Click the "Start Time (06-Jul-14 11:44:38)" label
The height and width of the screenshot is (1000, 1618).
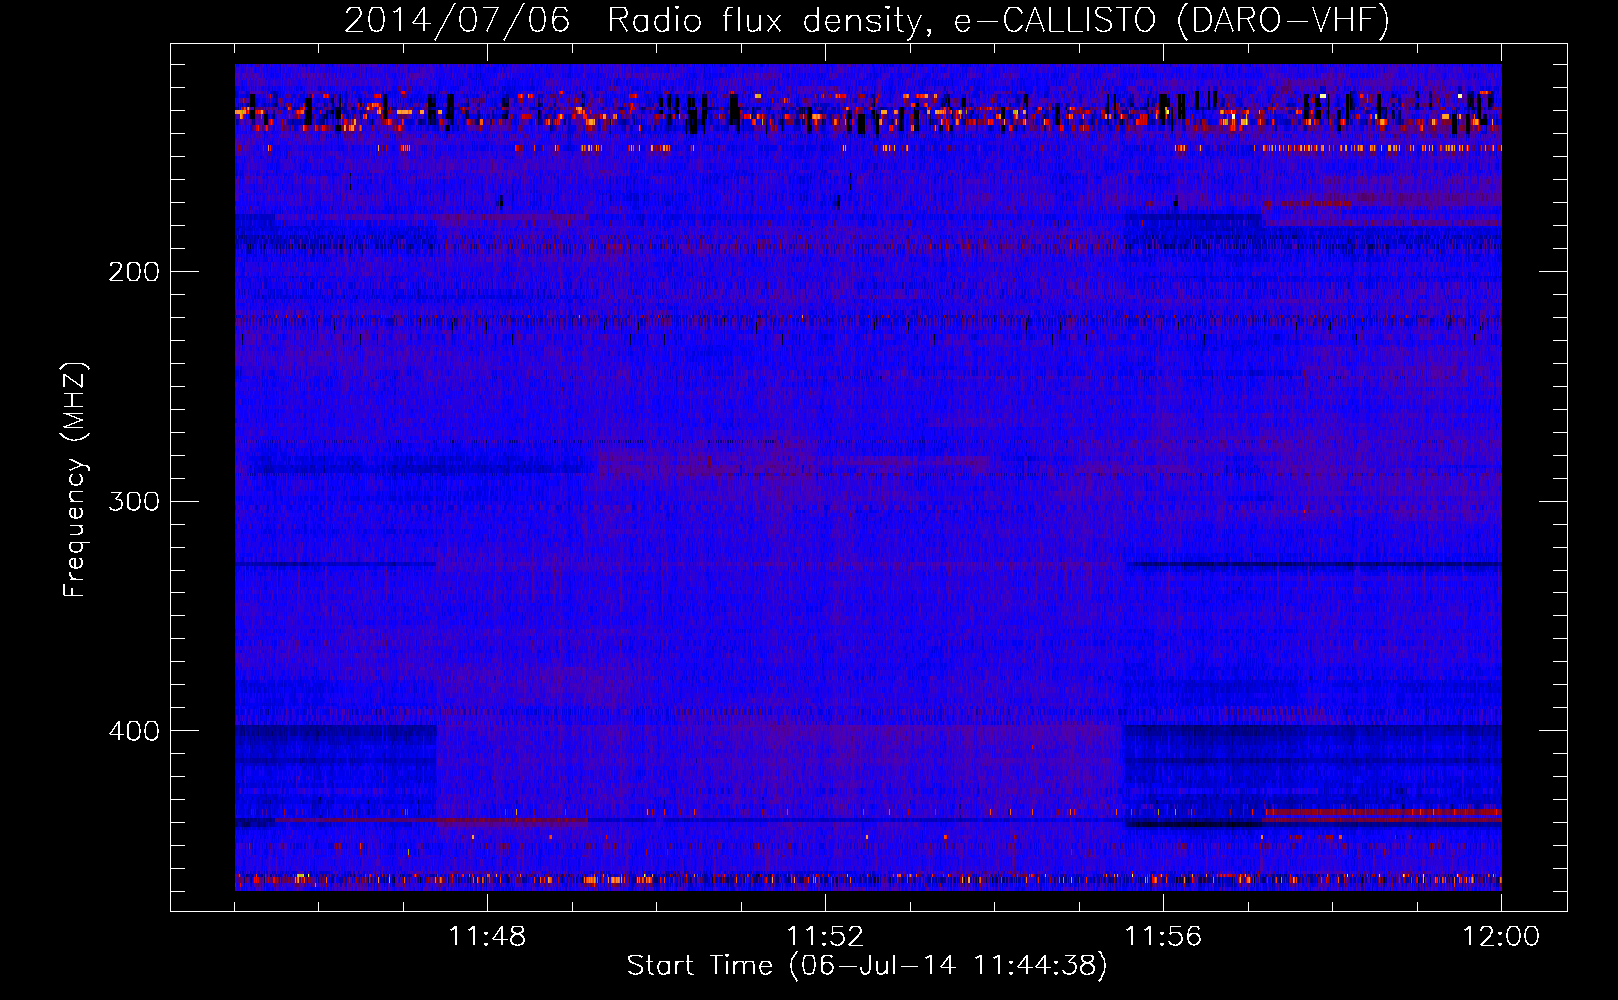867,966
